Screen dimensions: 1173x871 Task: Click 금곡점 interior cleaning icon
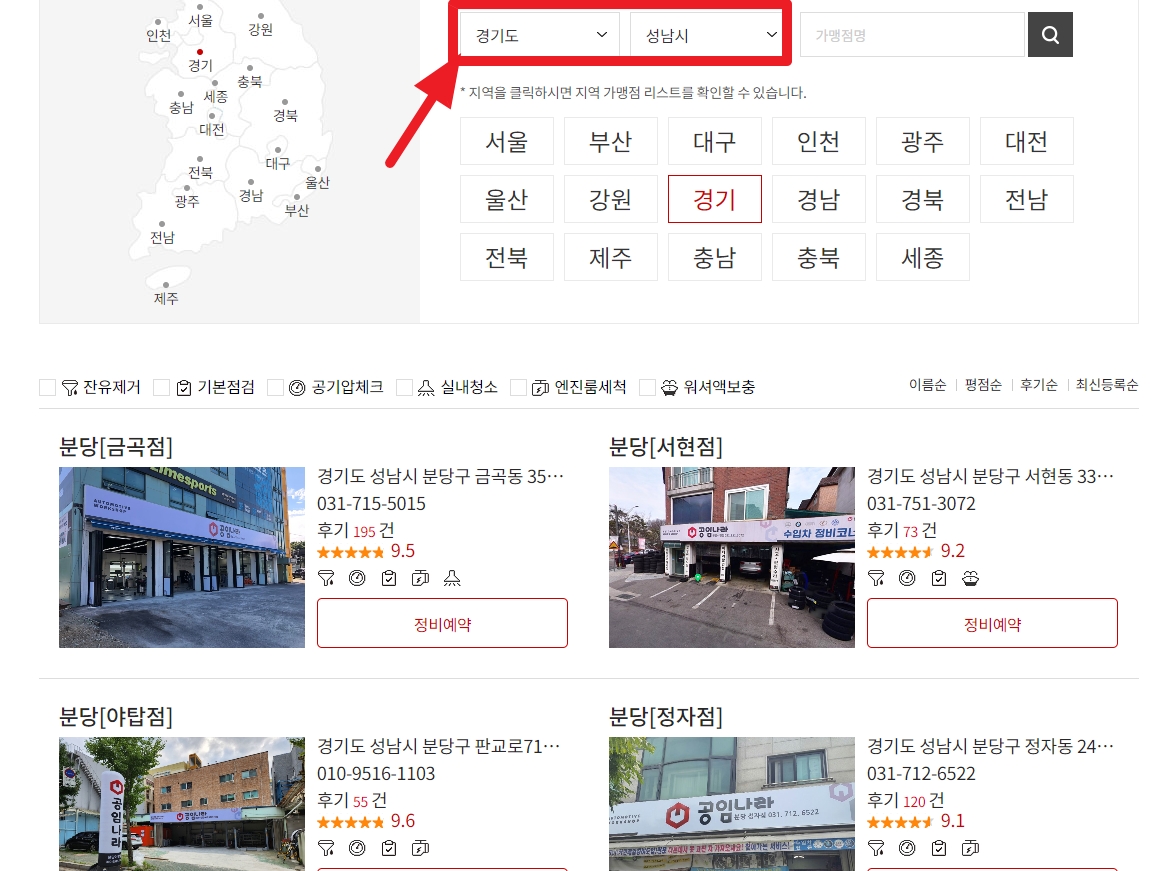(452, 578)
